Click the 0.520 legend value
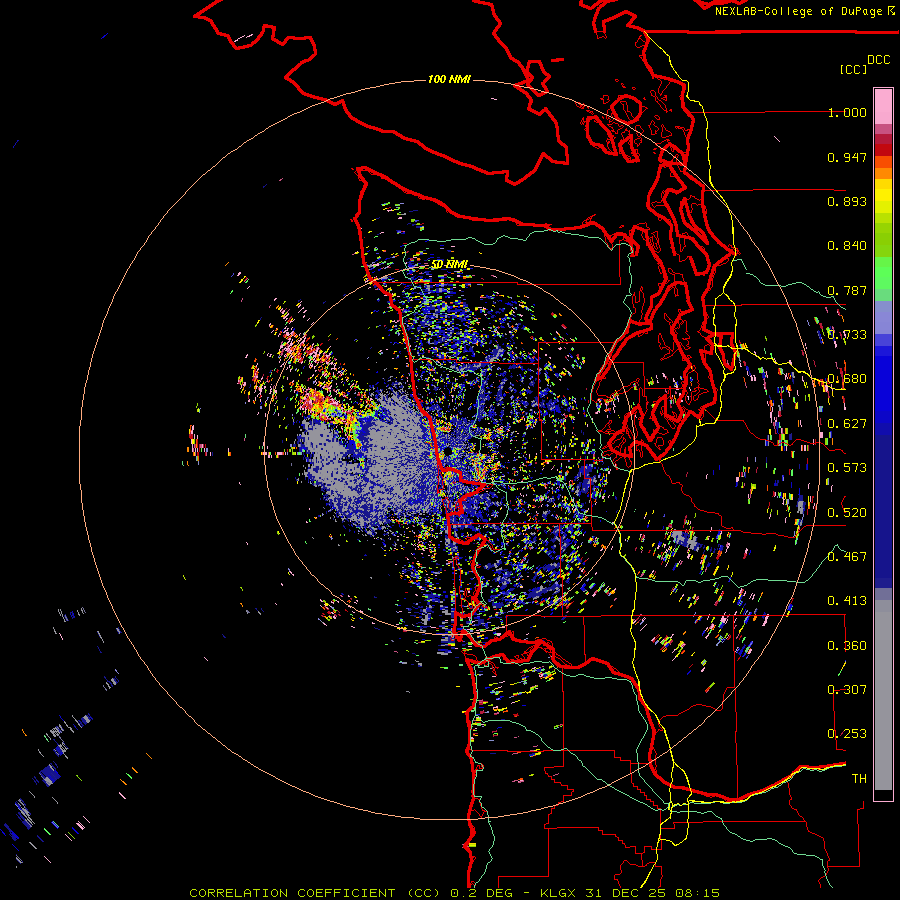900x900 pixels. (847, 513)
